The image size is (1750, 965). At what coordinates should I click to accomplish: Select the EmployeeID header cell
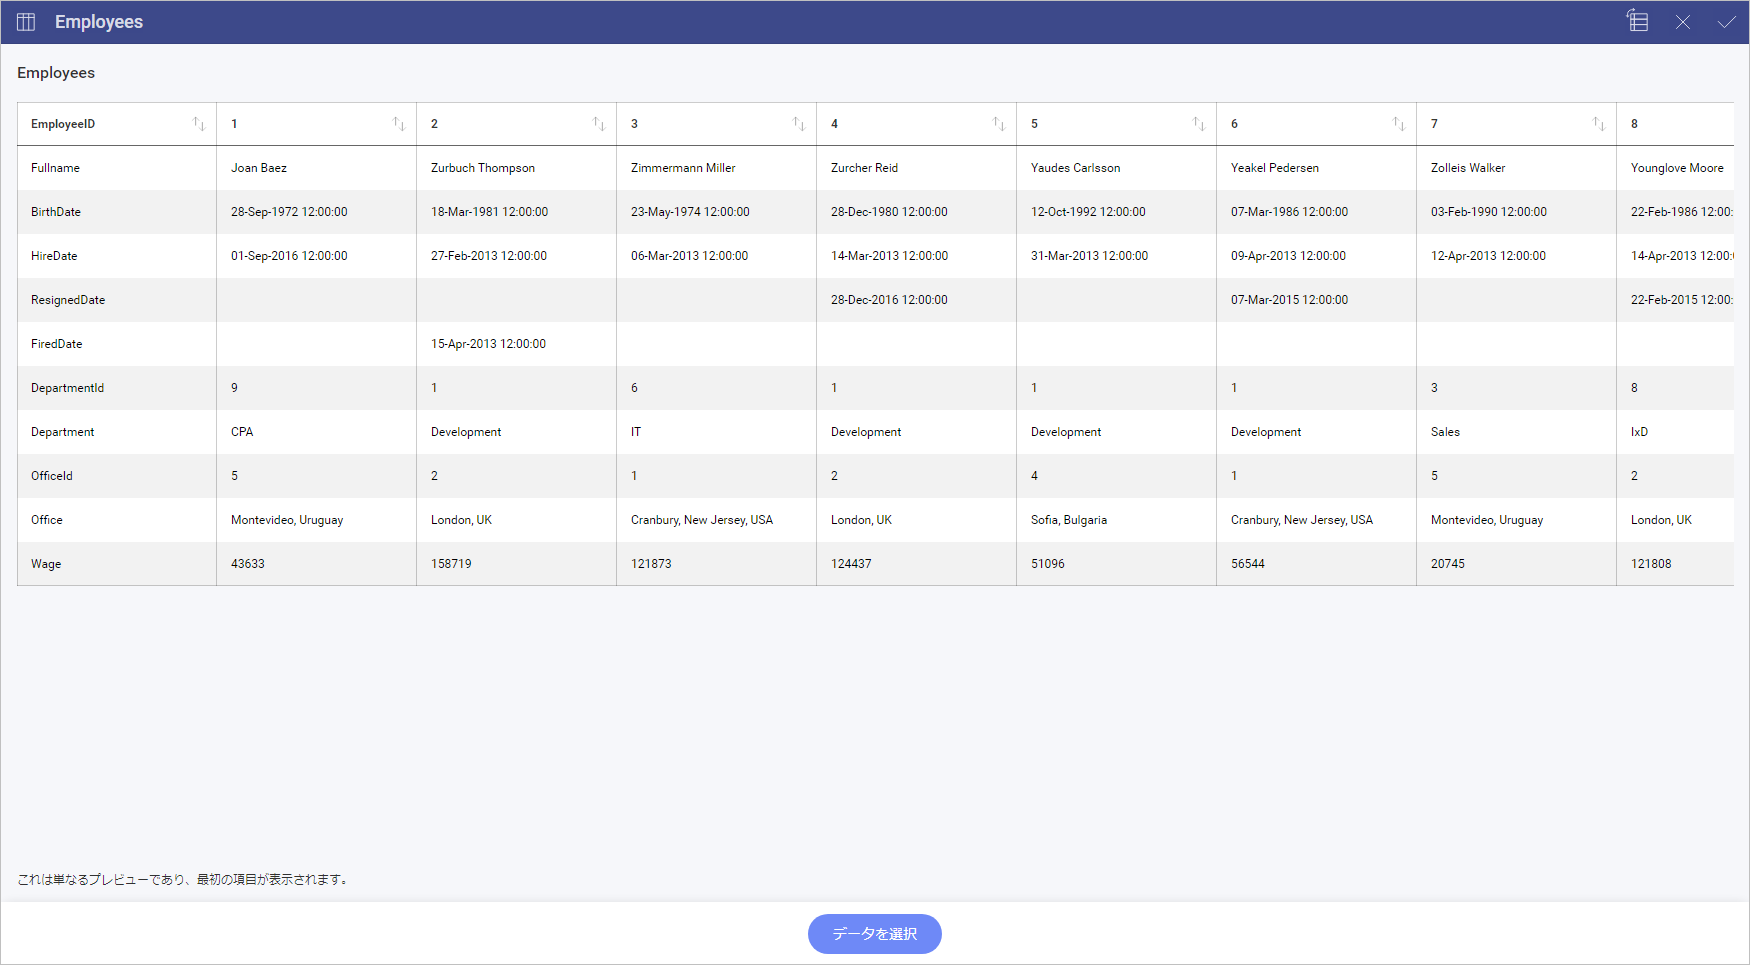(117, 124)
